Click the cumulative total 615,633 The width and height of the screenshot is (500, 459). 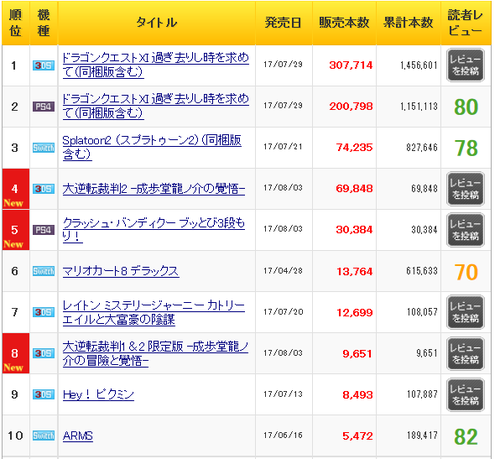coord(422,271)
